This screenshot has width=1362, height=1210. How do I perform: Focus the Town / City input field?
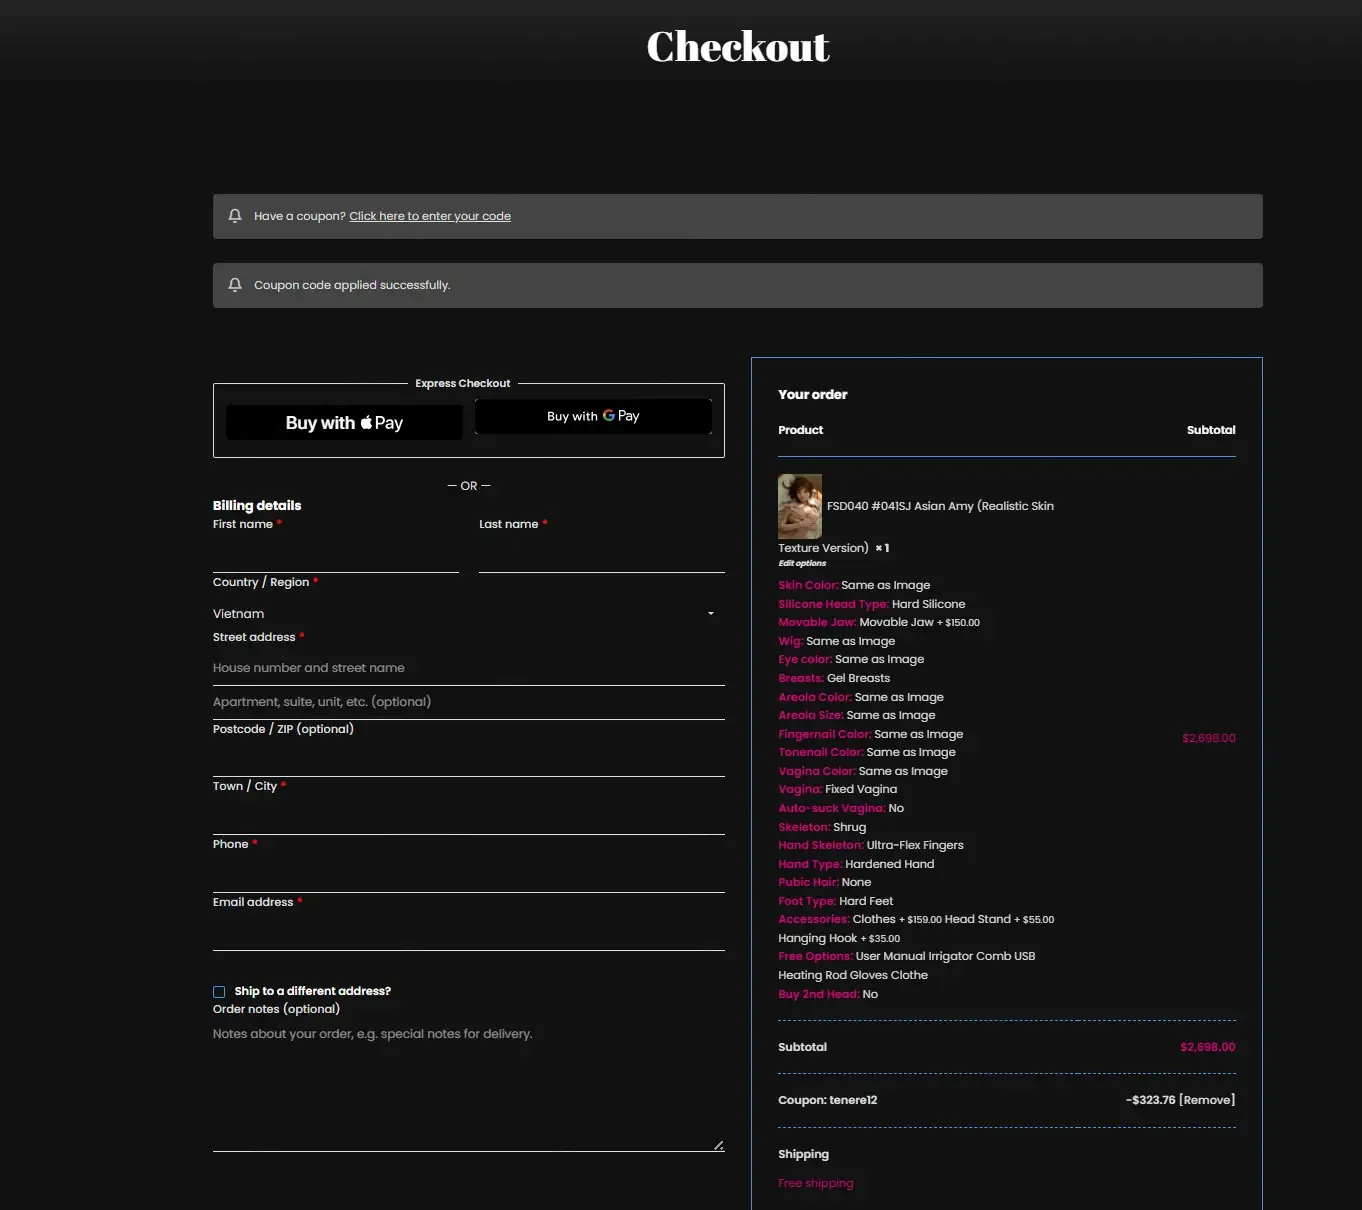pyautogui.click(x=469, y=817)
